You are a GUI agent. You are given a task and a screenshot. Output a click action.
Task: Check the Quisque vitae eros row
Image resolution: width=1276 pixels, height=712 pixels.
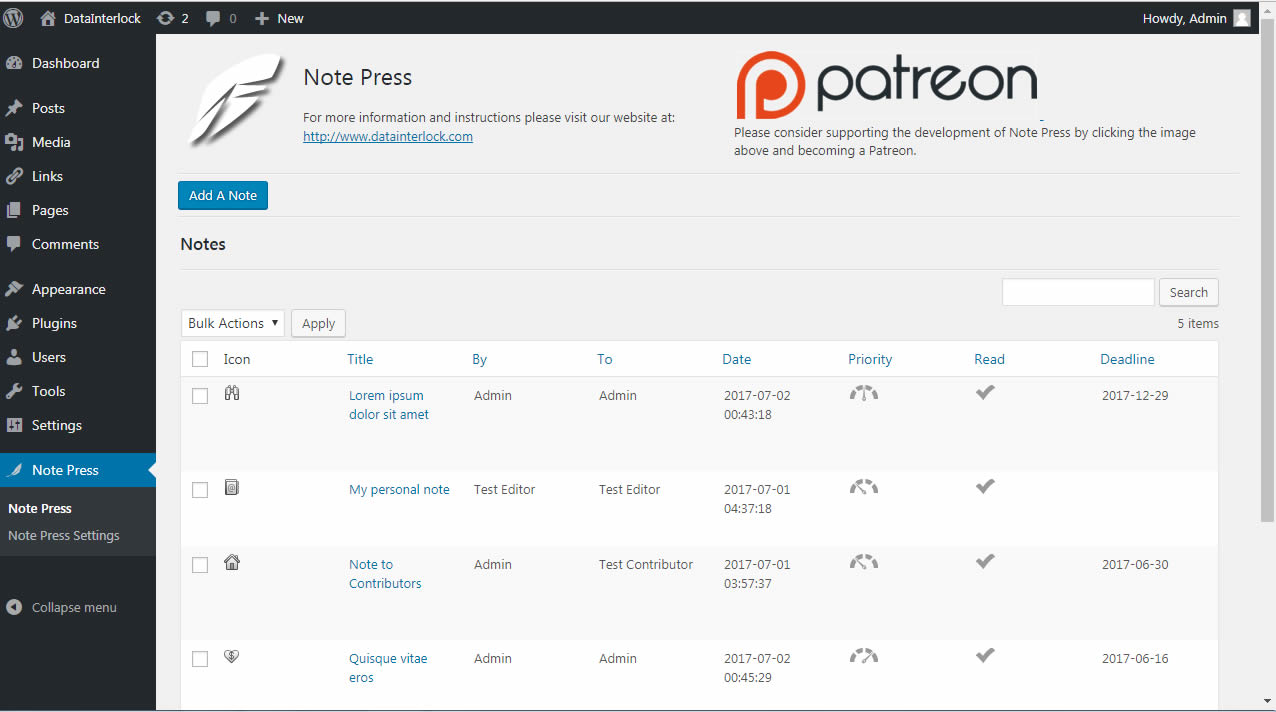click(x=200, y=659)
